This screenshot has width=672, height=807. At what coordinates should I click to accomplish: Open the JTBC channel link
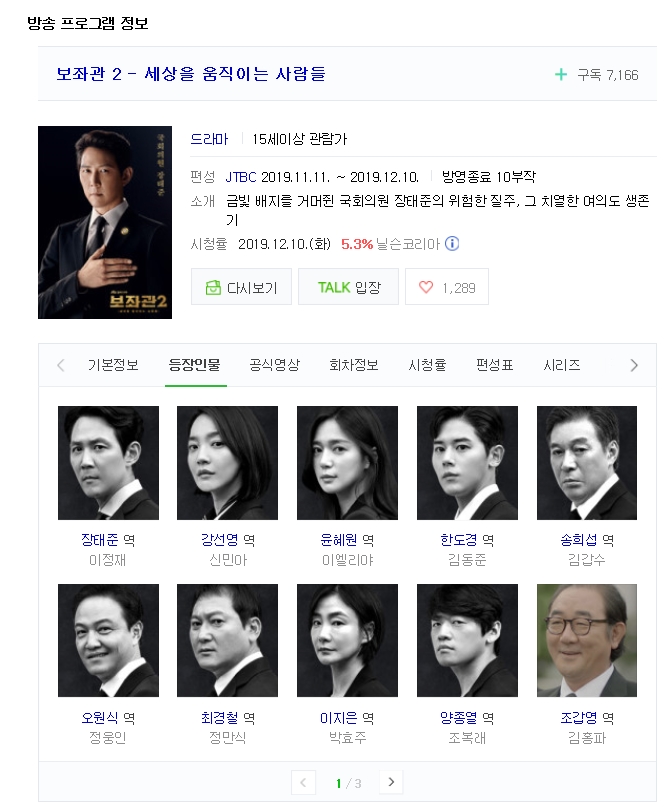click(241, 177)
